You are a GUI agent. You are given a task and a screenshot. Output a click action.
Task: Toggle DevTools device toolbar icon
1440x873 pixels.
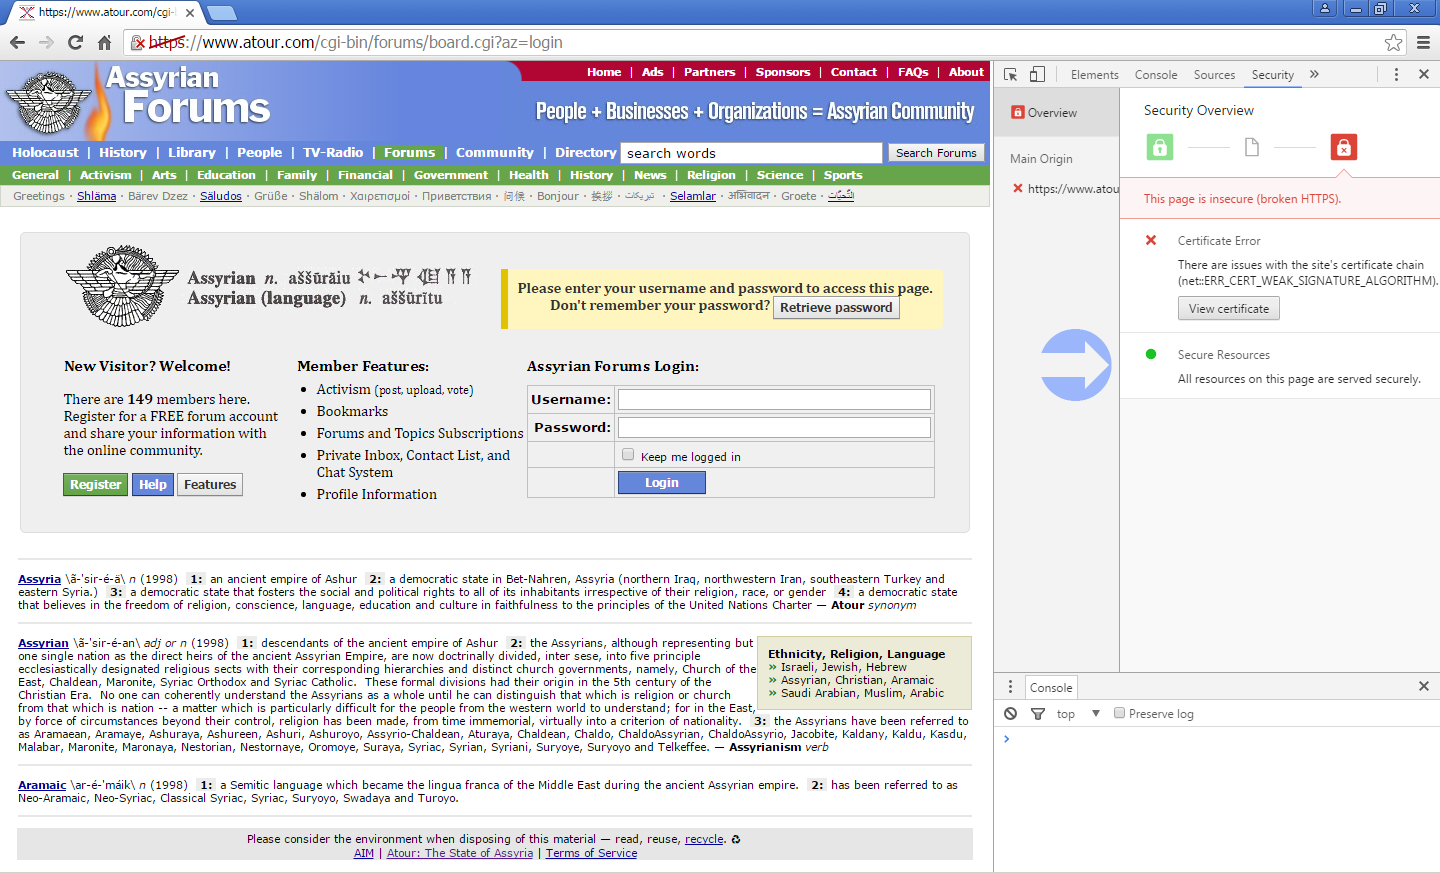(x=1037, y=74)
